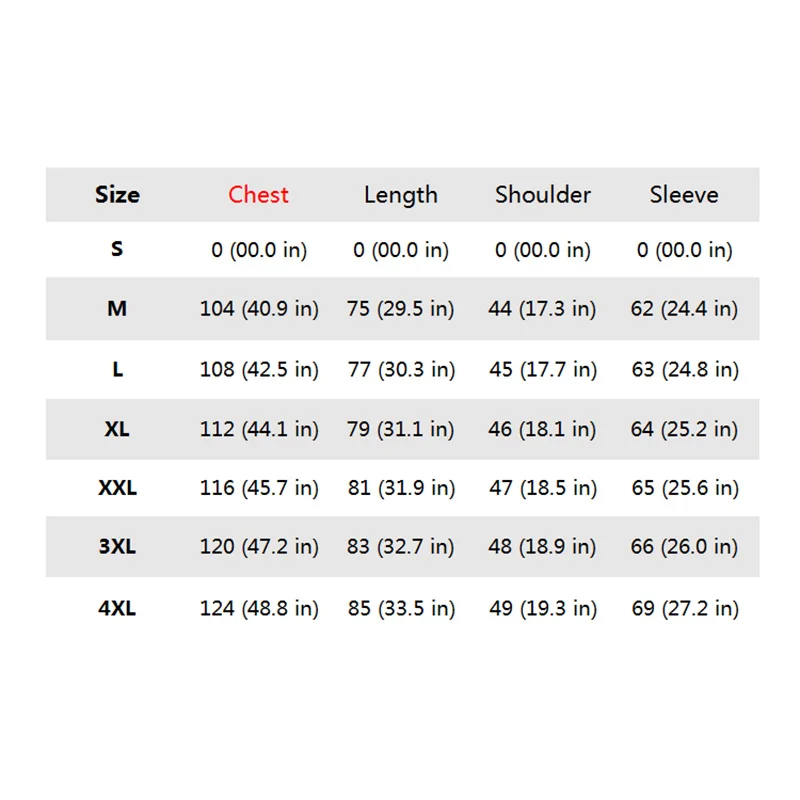Select sleeve value 65 (25.6 in)
This screenshot has width=800, height=800.
click(x=685, y=489)
